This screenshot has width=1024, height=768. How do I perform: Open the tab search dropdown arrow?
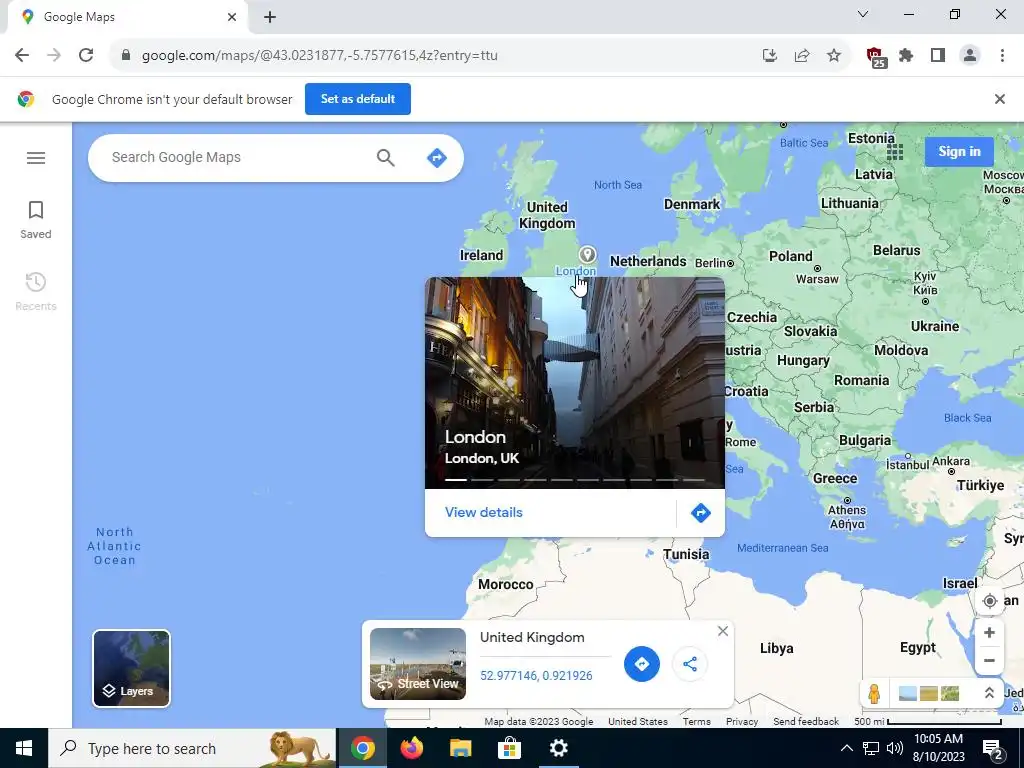[863, 14]
